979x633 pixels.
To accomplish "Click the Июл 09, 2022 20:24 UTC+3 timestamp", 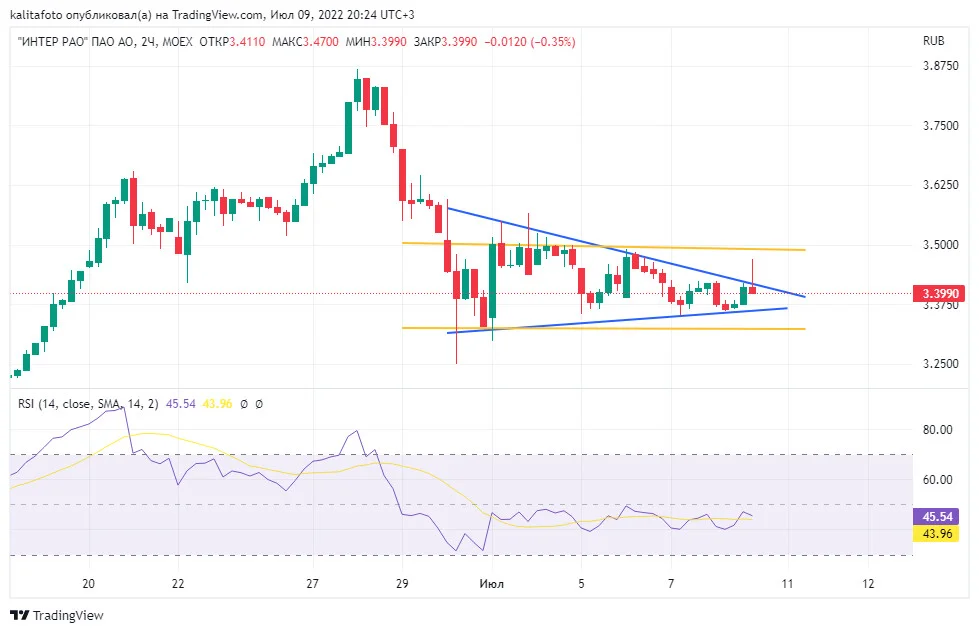I will pyautogui.click(x=340, y=14).
